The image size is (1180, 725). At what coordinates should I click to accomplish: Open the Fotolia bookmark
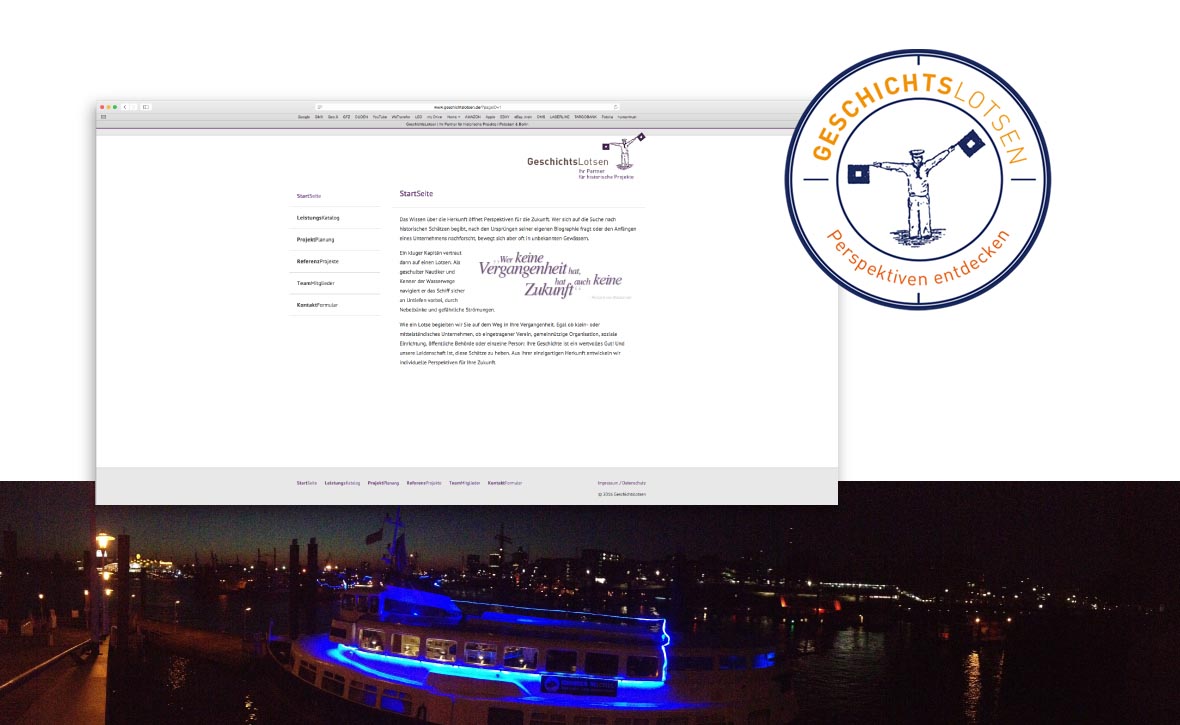coord(607,117)
